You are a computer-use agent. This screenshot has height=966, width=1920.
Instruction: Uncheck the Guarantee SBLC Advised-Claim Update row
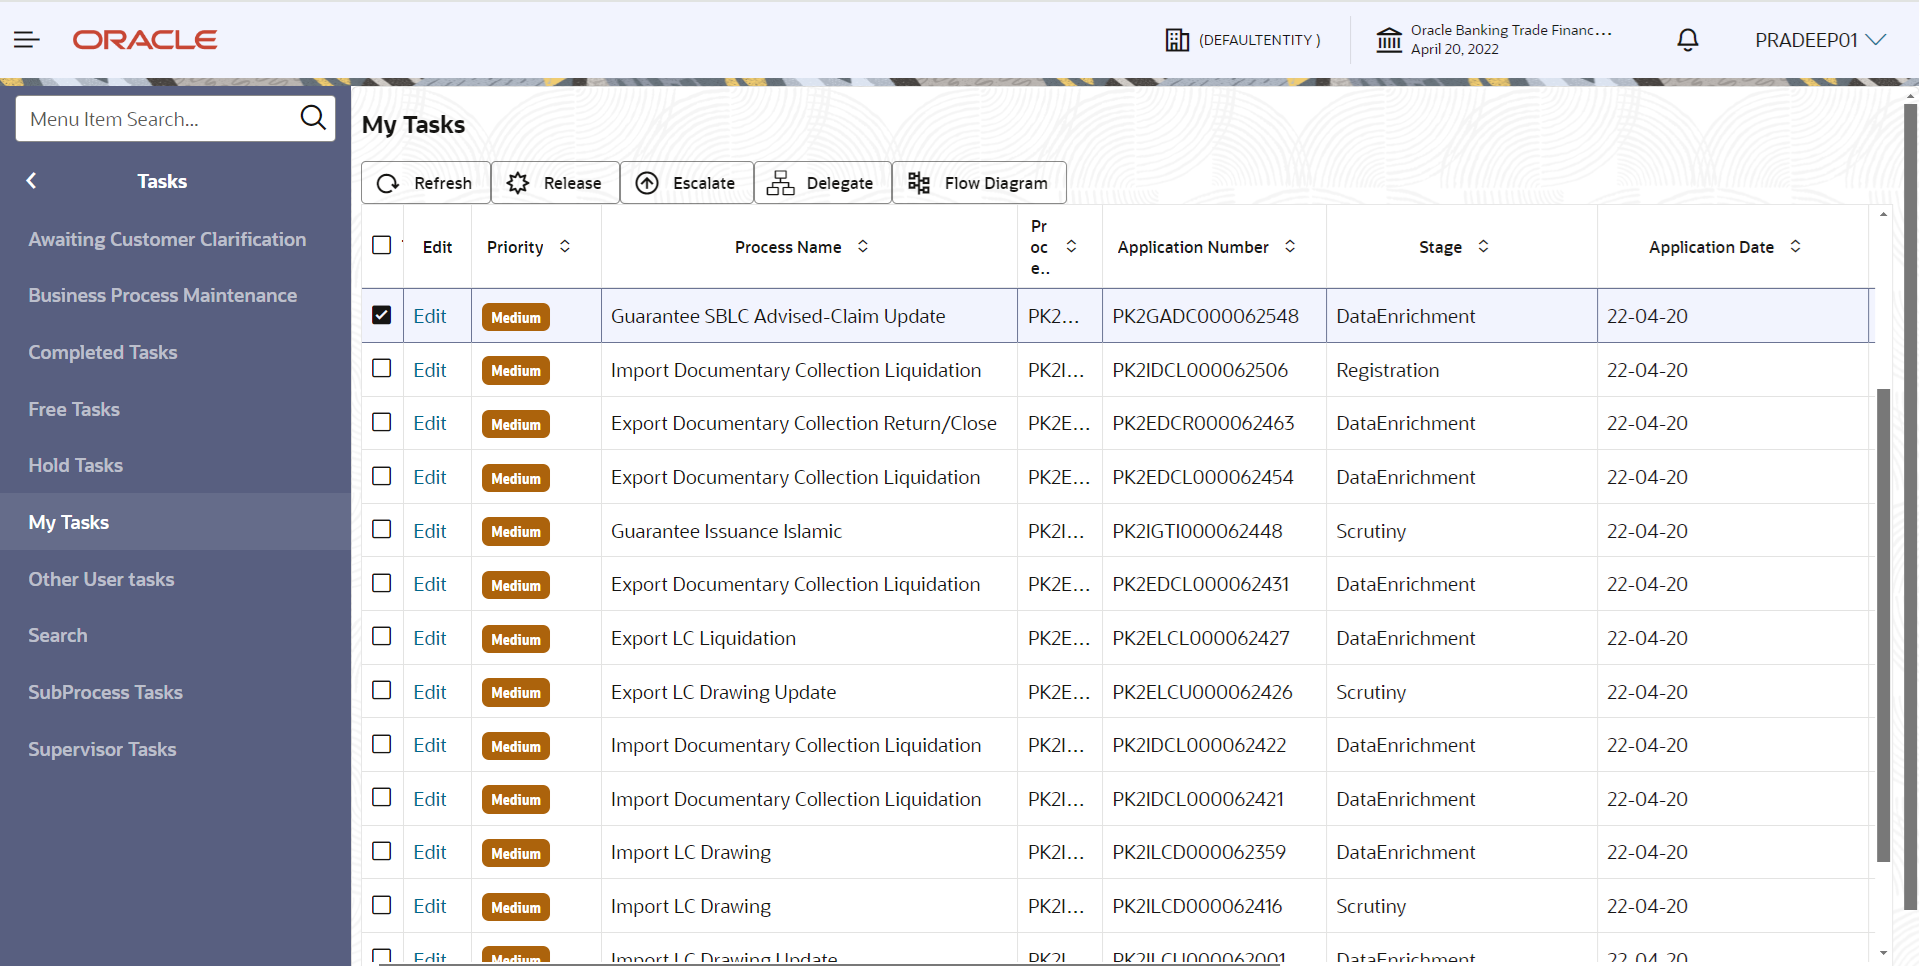click(x=381, y=314)
